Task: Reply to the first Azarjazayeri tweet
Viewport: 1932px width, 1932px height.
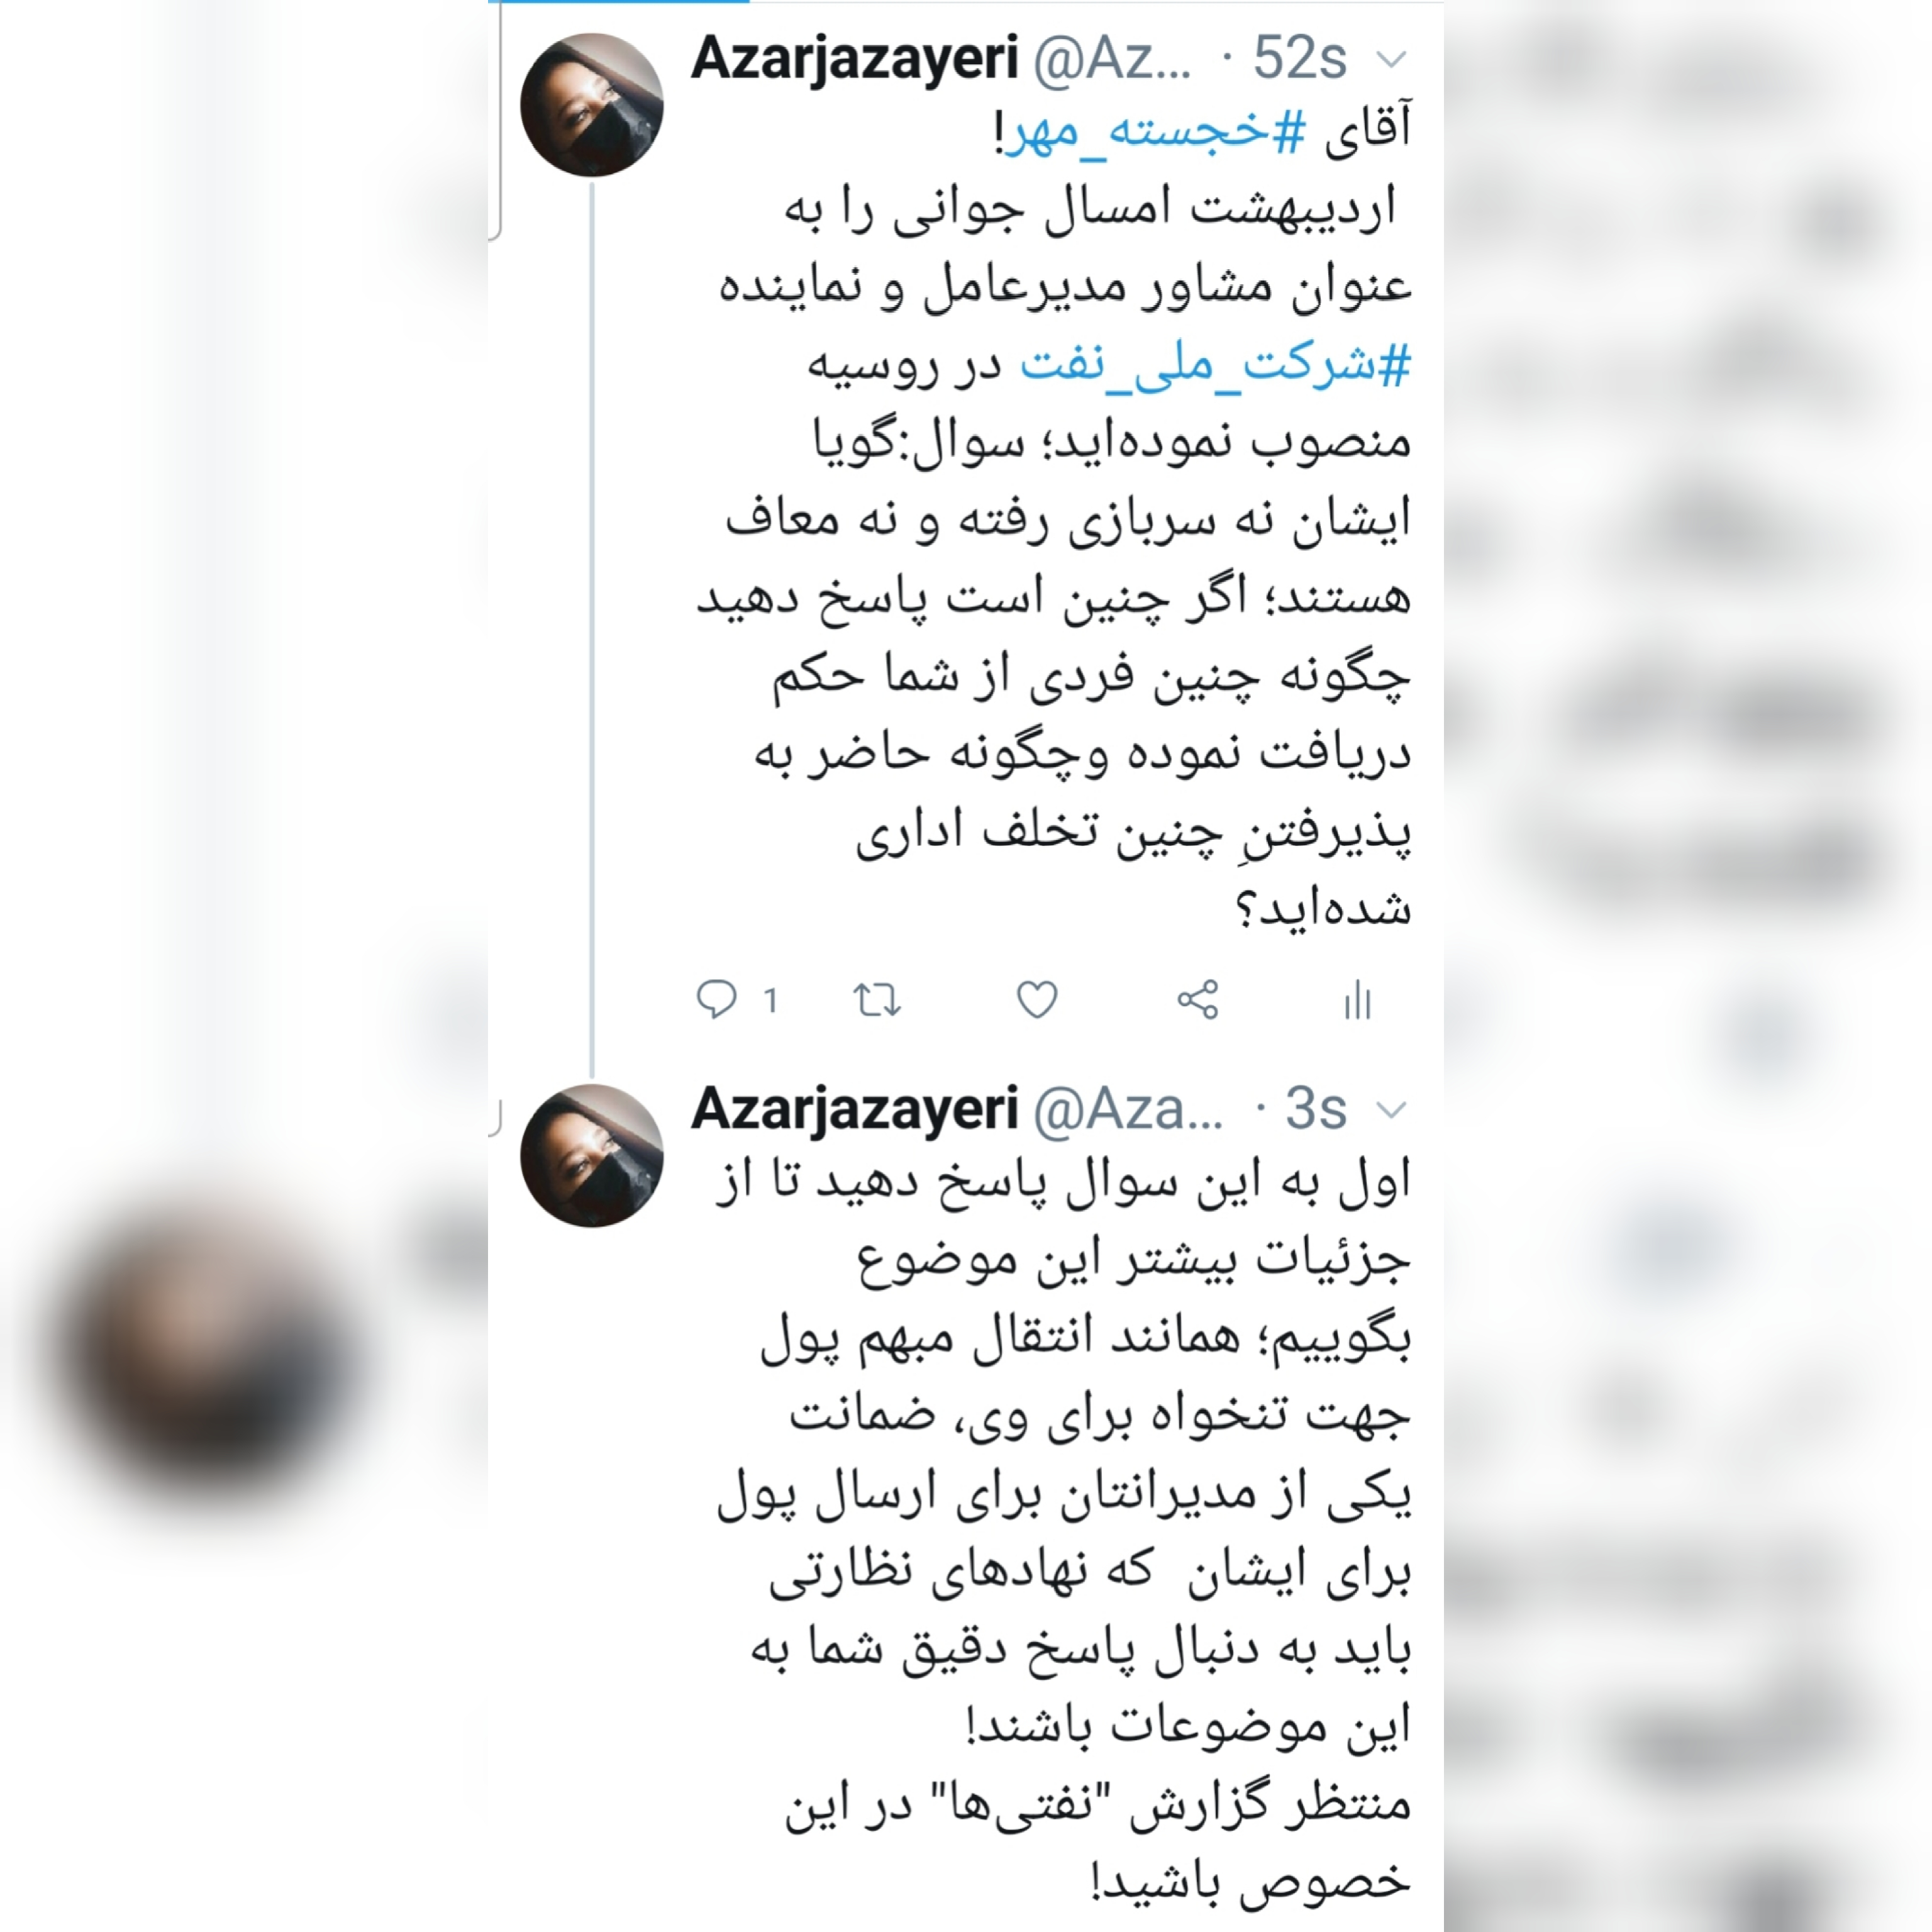Action: coord(717,999)
